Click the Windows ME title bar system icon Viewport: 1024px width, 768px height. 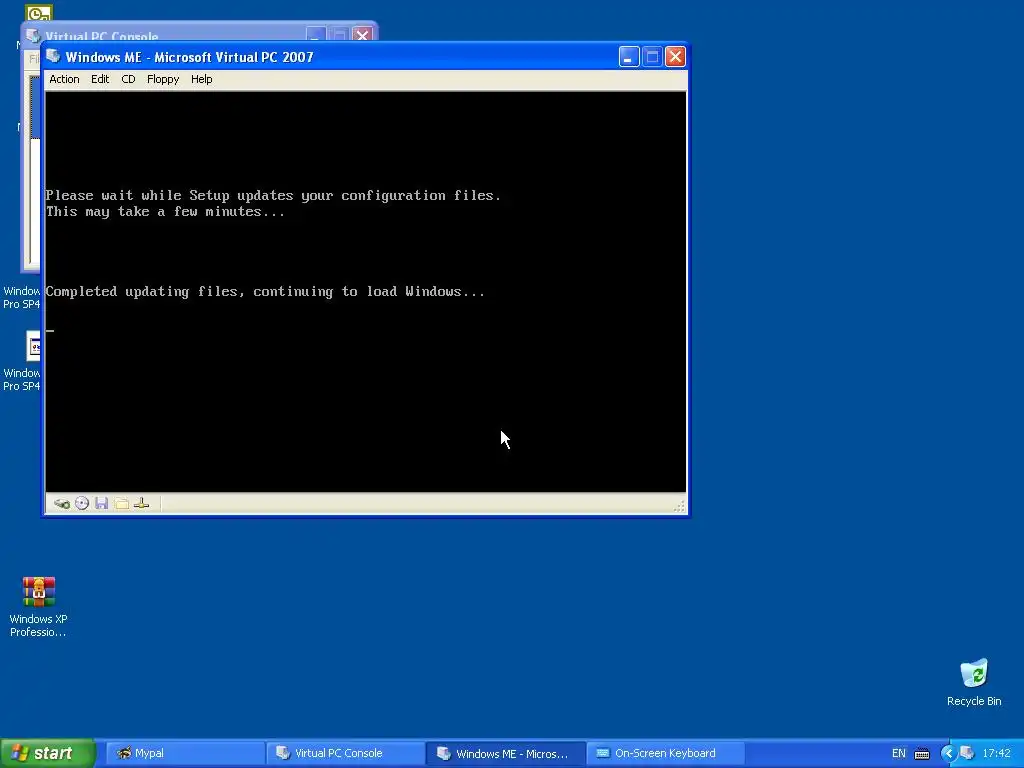[54, 57]
